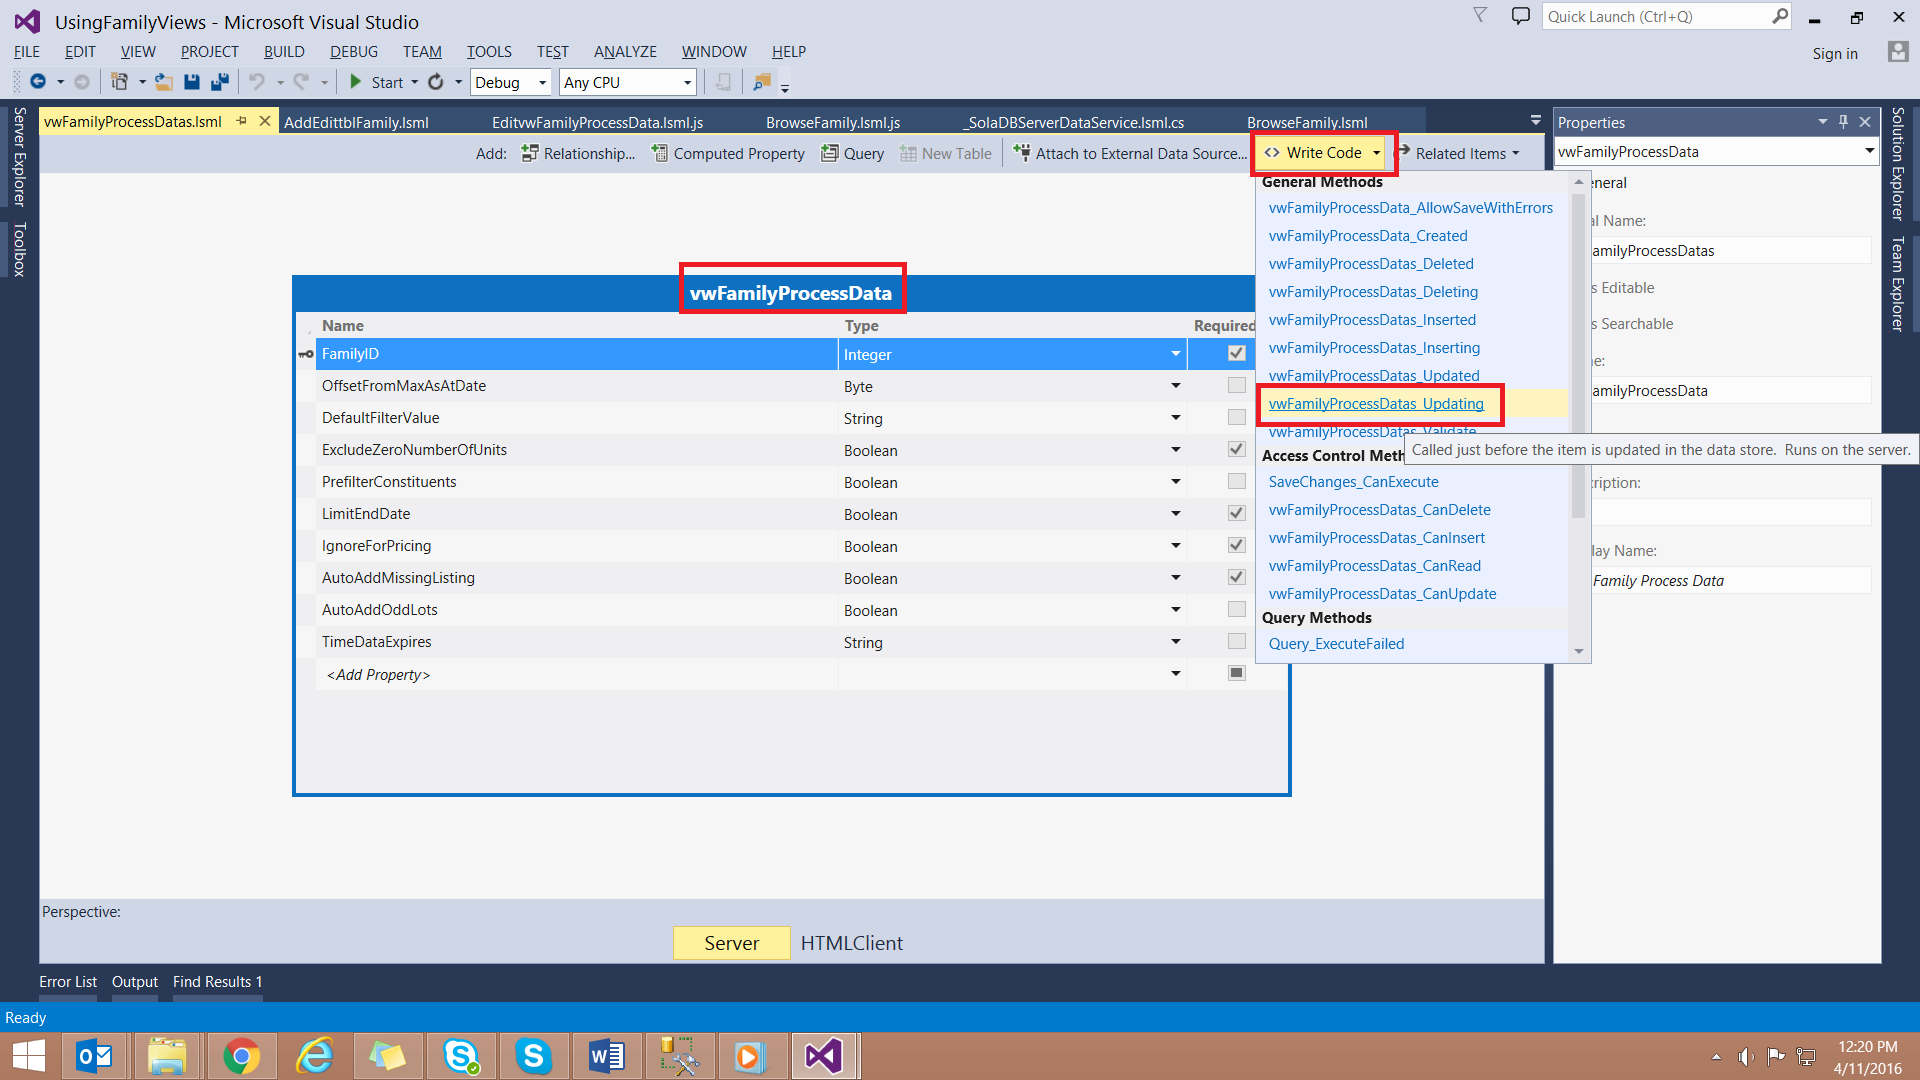
Task: Click the Windows Start button
Action: point(29,1056)
